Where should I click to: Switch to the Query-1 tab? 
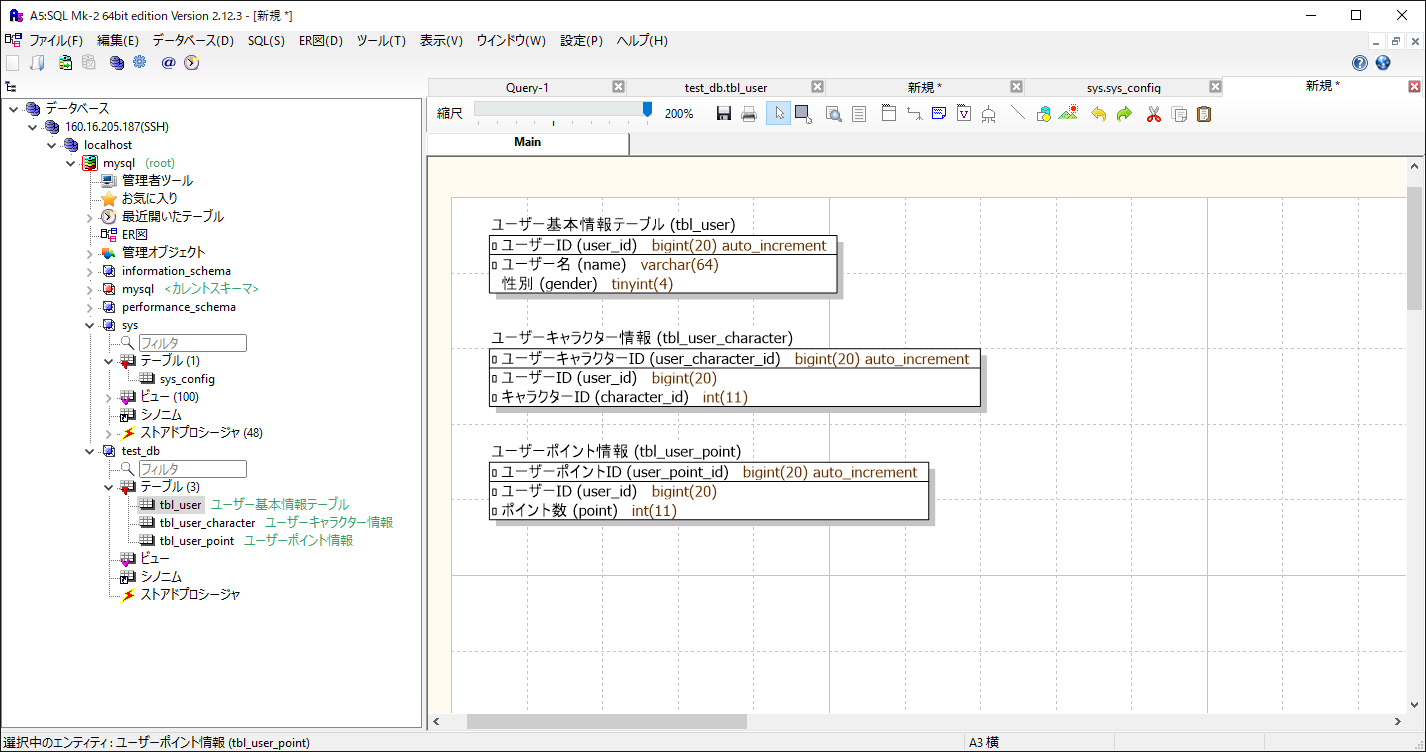527,86
